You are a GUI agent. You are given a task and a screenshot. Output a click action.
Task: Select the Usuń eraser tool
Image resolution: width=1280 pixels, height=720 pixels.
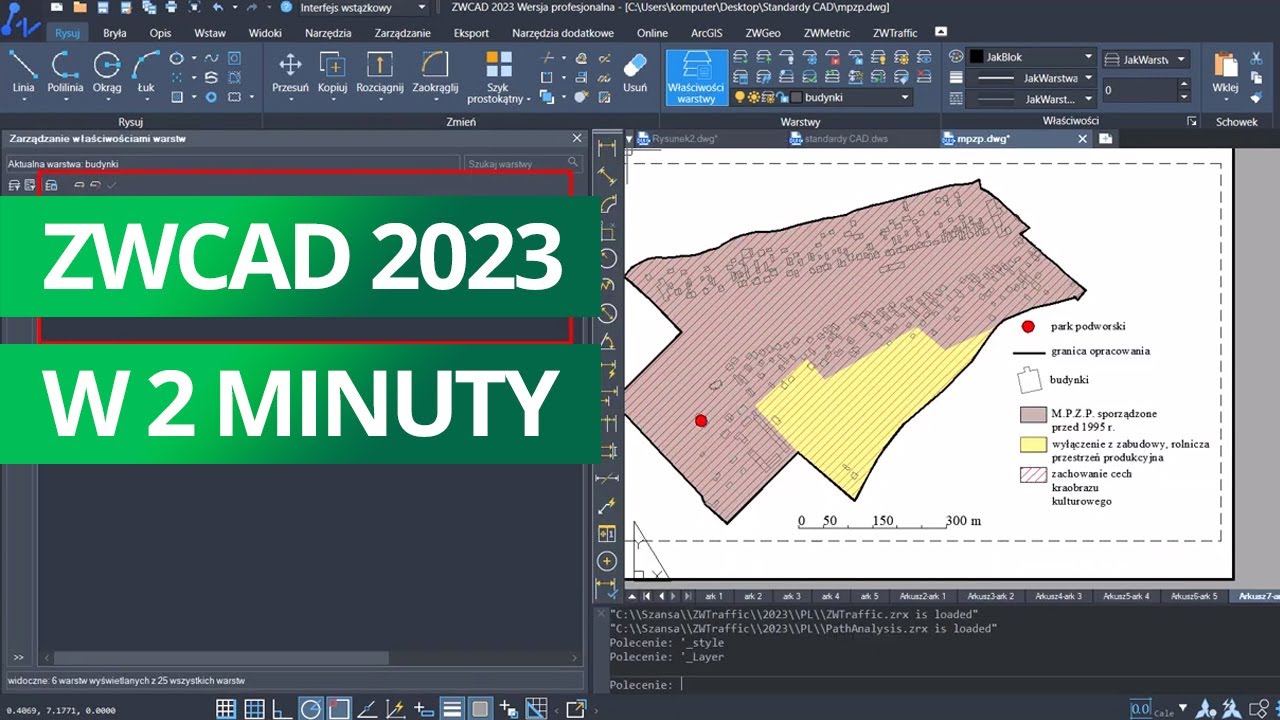tap(635, 72)
